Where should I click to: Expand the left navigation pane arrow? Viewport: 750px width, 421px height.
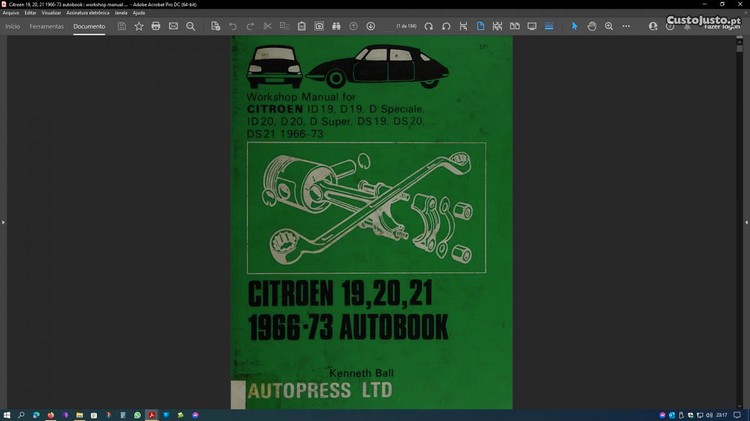pos(4,222)
